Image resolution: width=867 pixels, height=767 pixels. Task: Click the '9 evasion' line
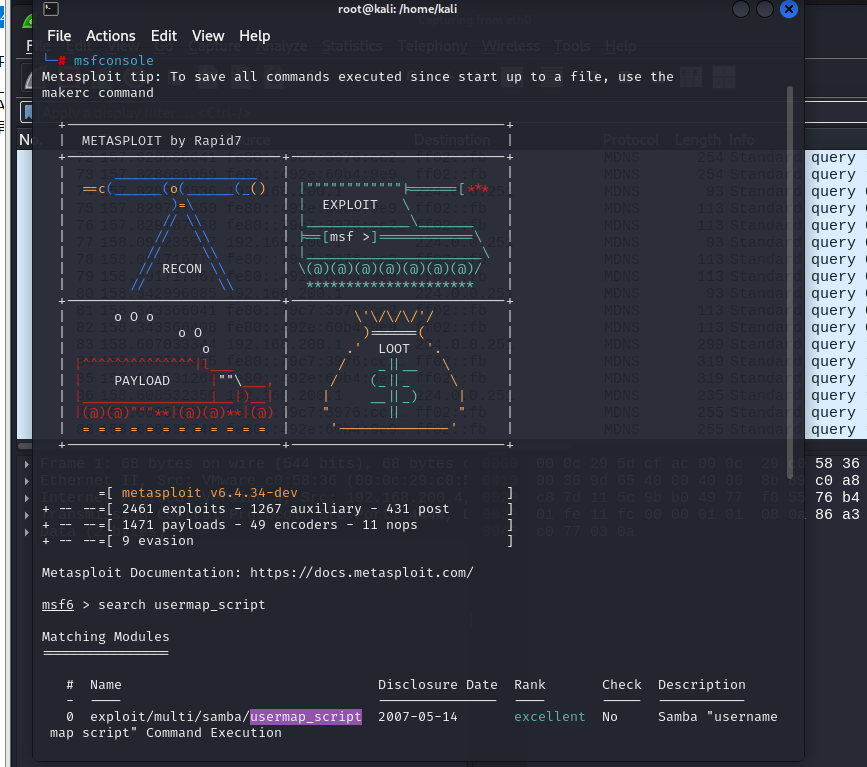[x=158, y=540]
